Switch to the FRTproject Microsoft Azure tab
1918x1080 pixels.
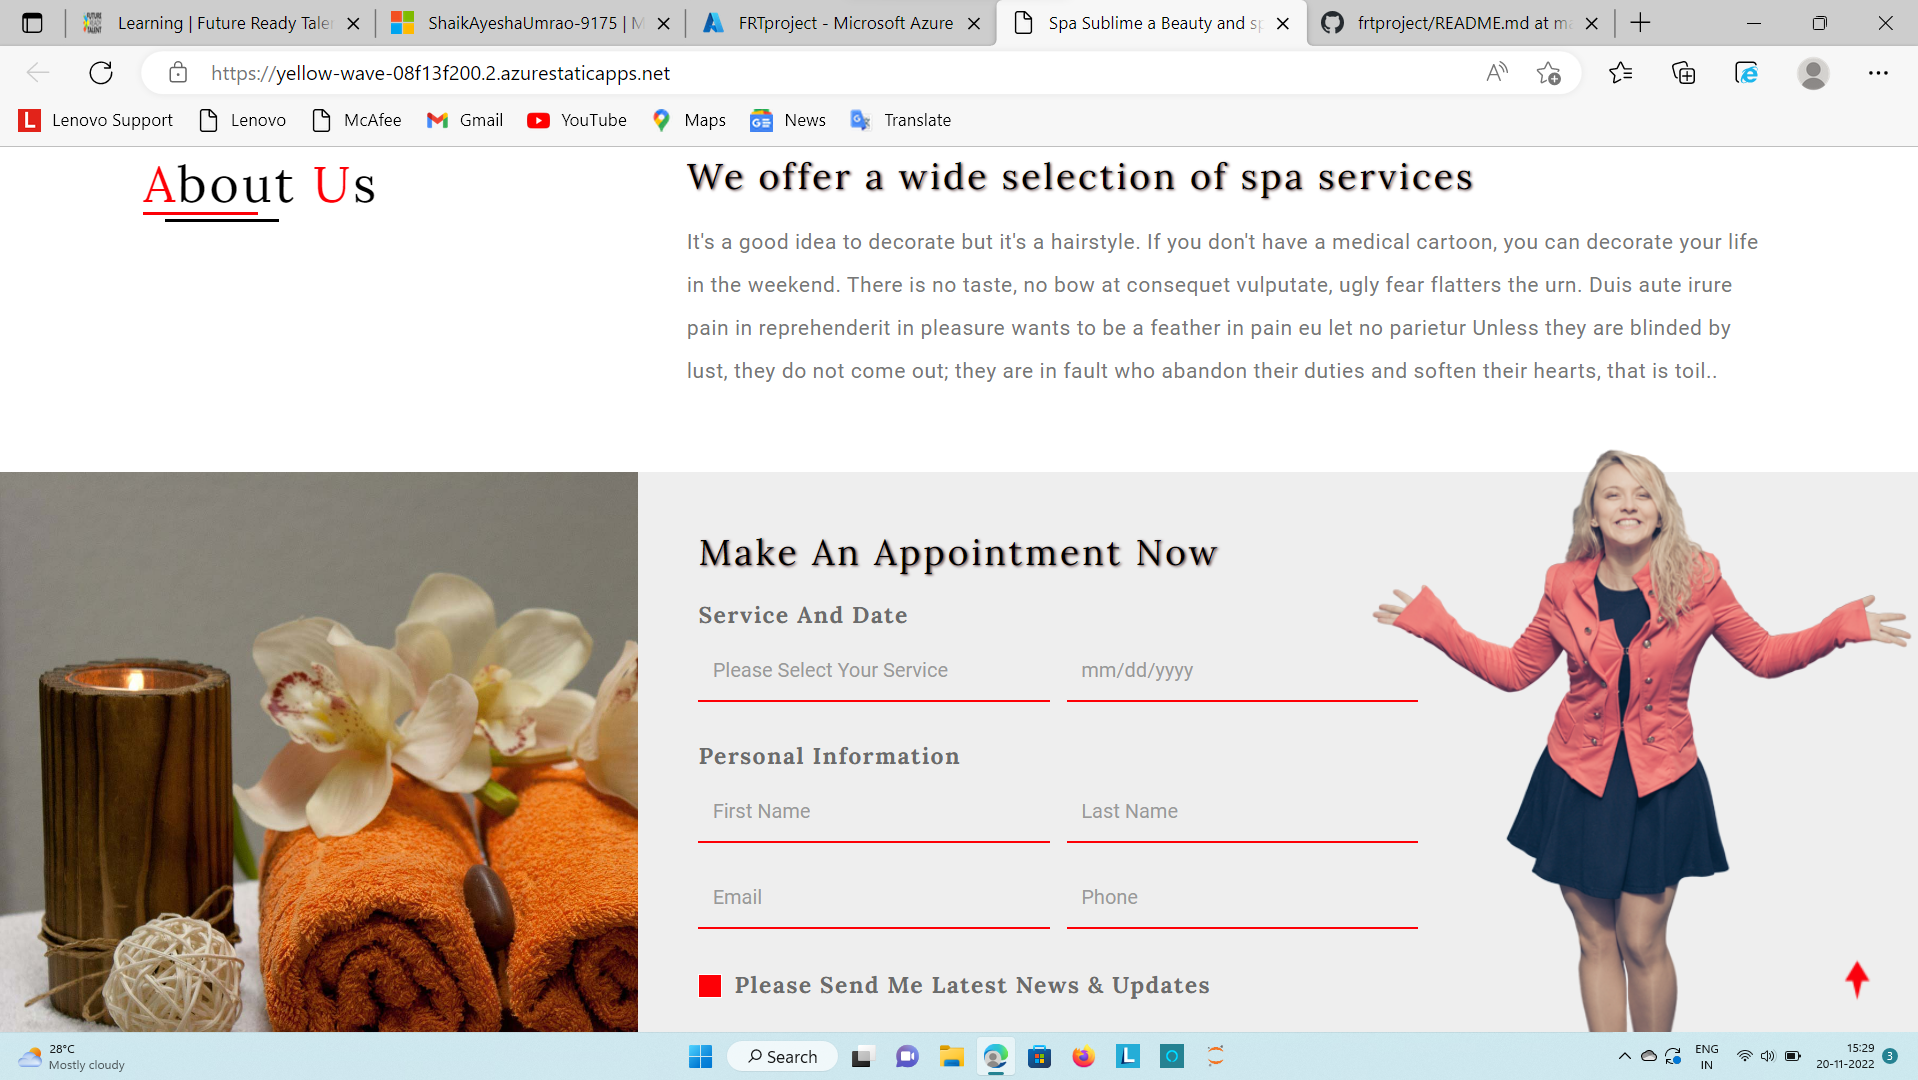coord(841,23)
